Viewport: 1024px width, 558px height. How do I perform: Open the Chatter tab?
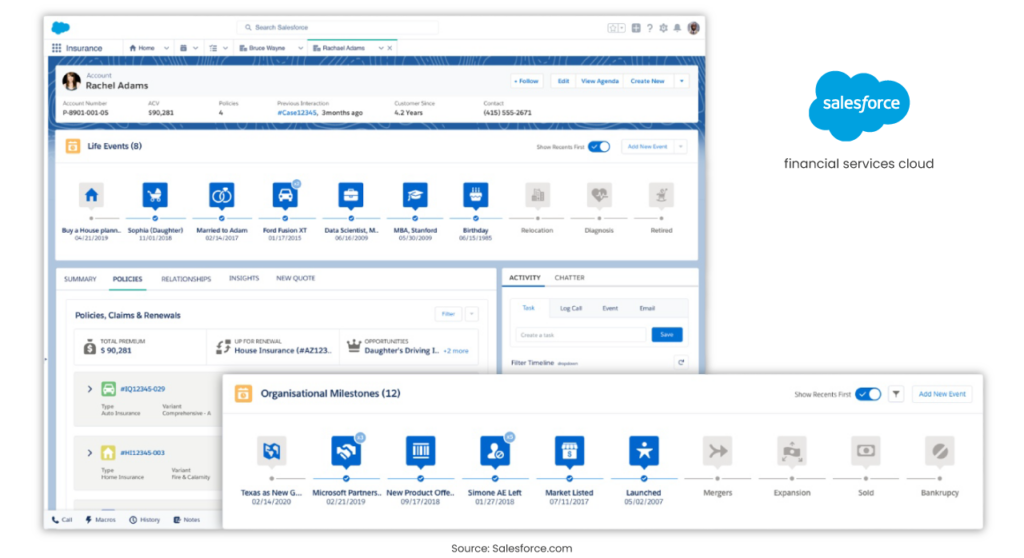pyautogui.click(x=569, y=278)
